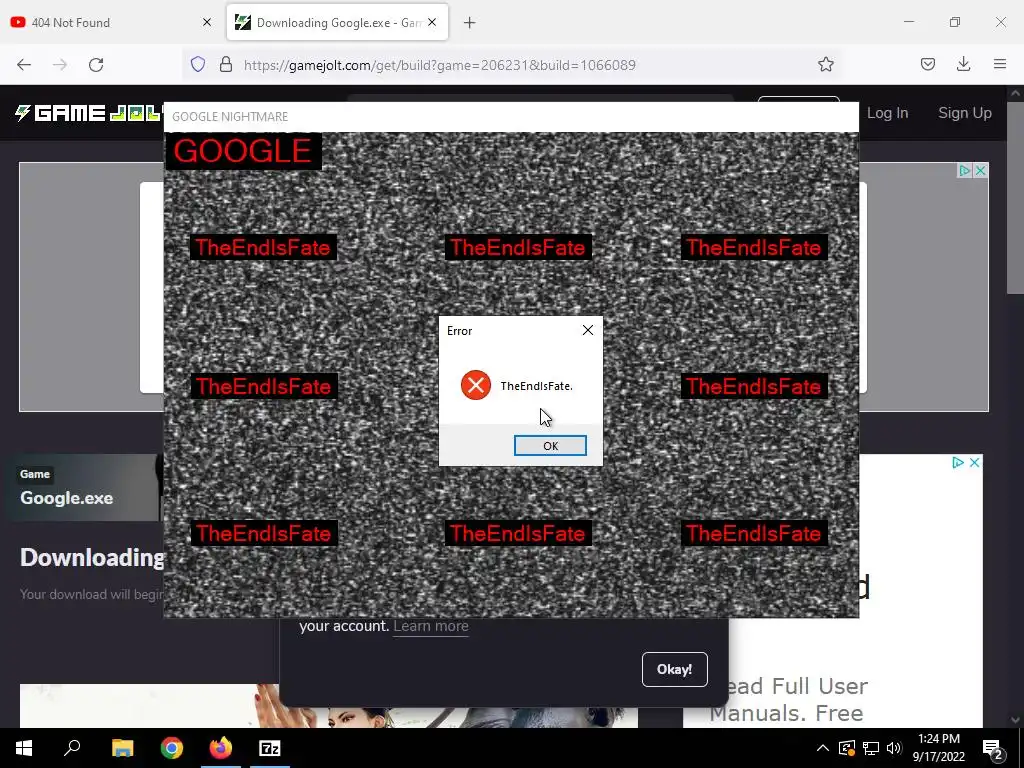Viewport: 1024px width, 768px height.
Task: Bookmark this page with the star
Action: (825, 64)
